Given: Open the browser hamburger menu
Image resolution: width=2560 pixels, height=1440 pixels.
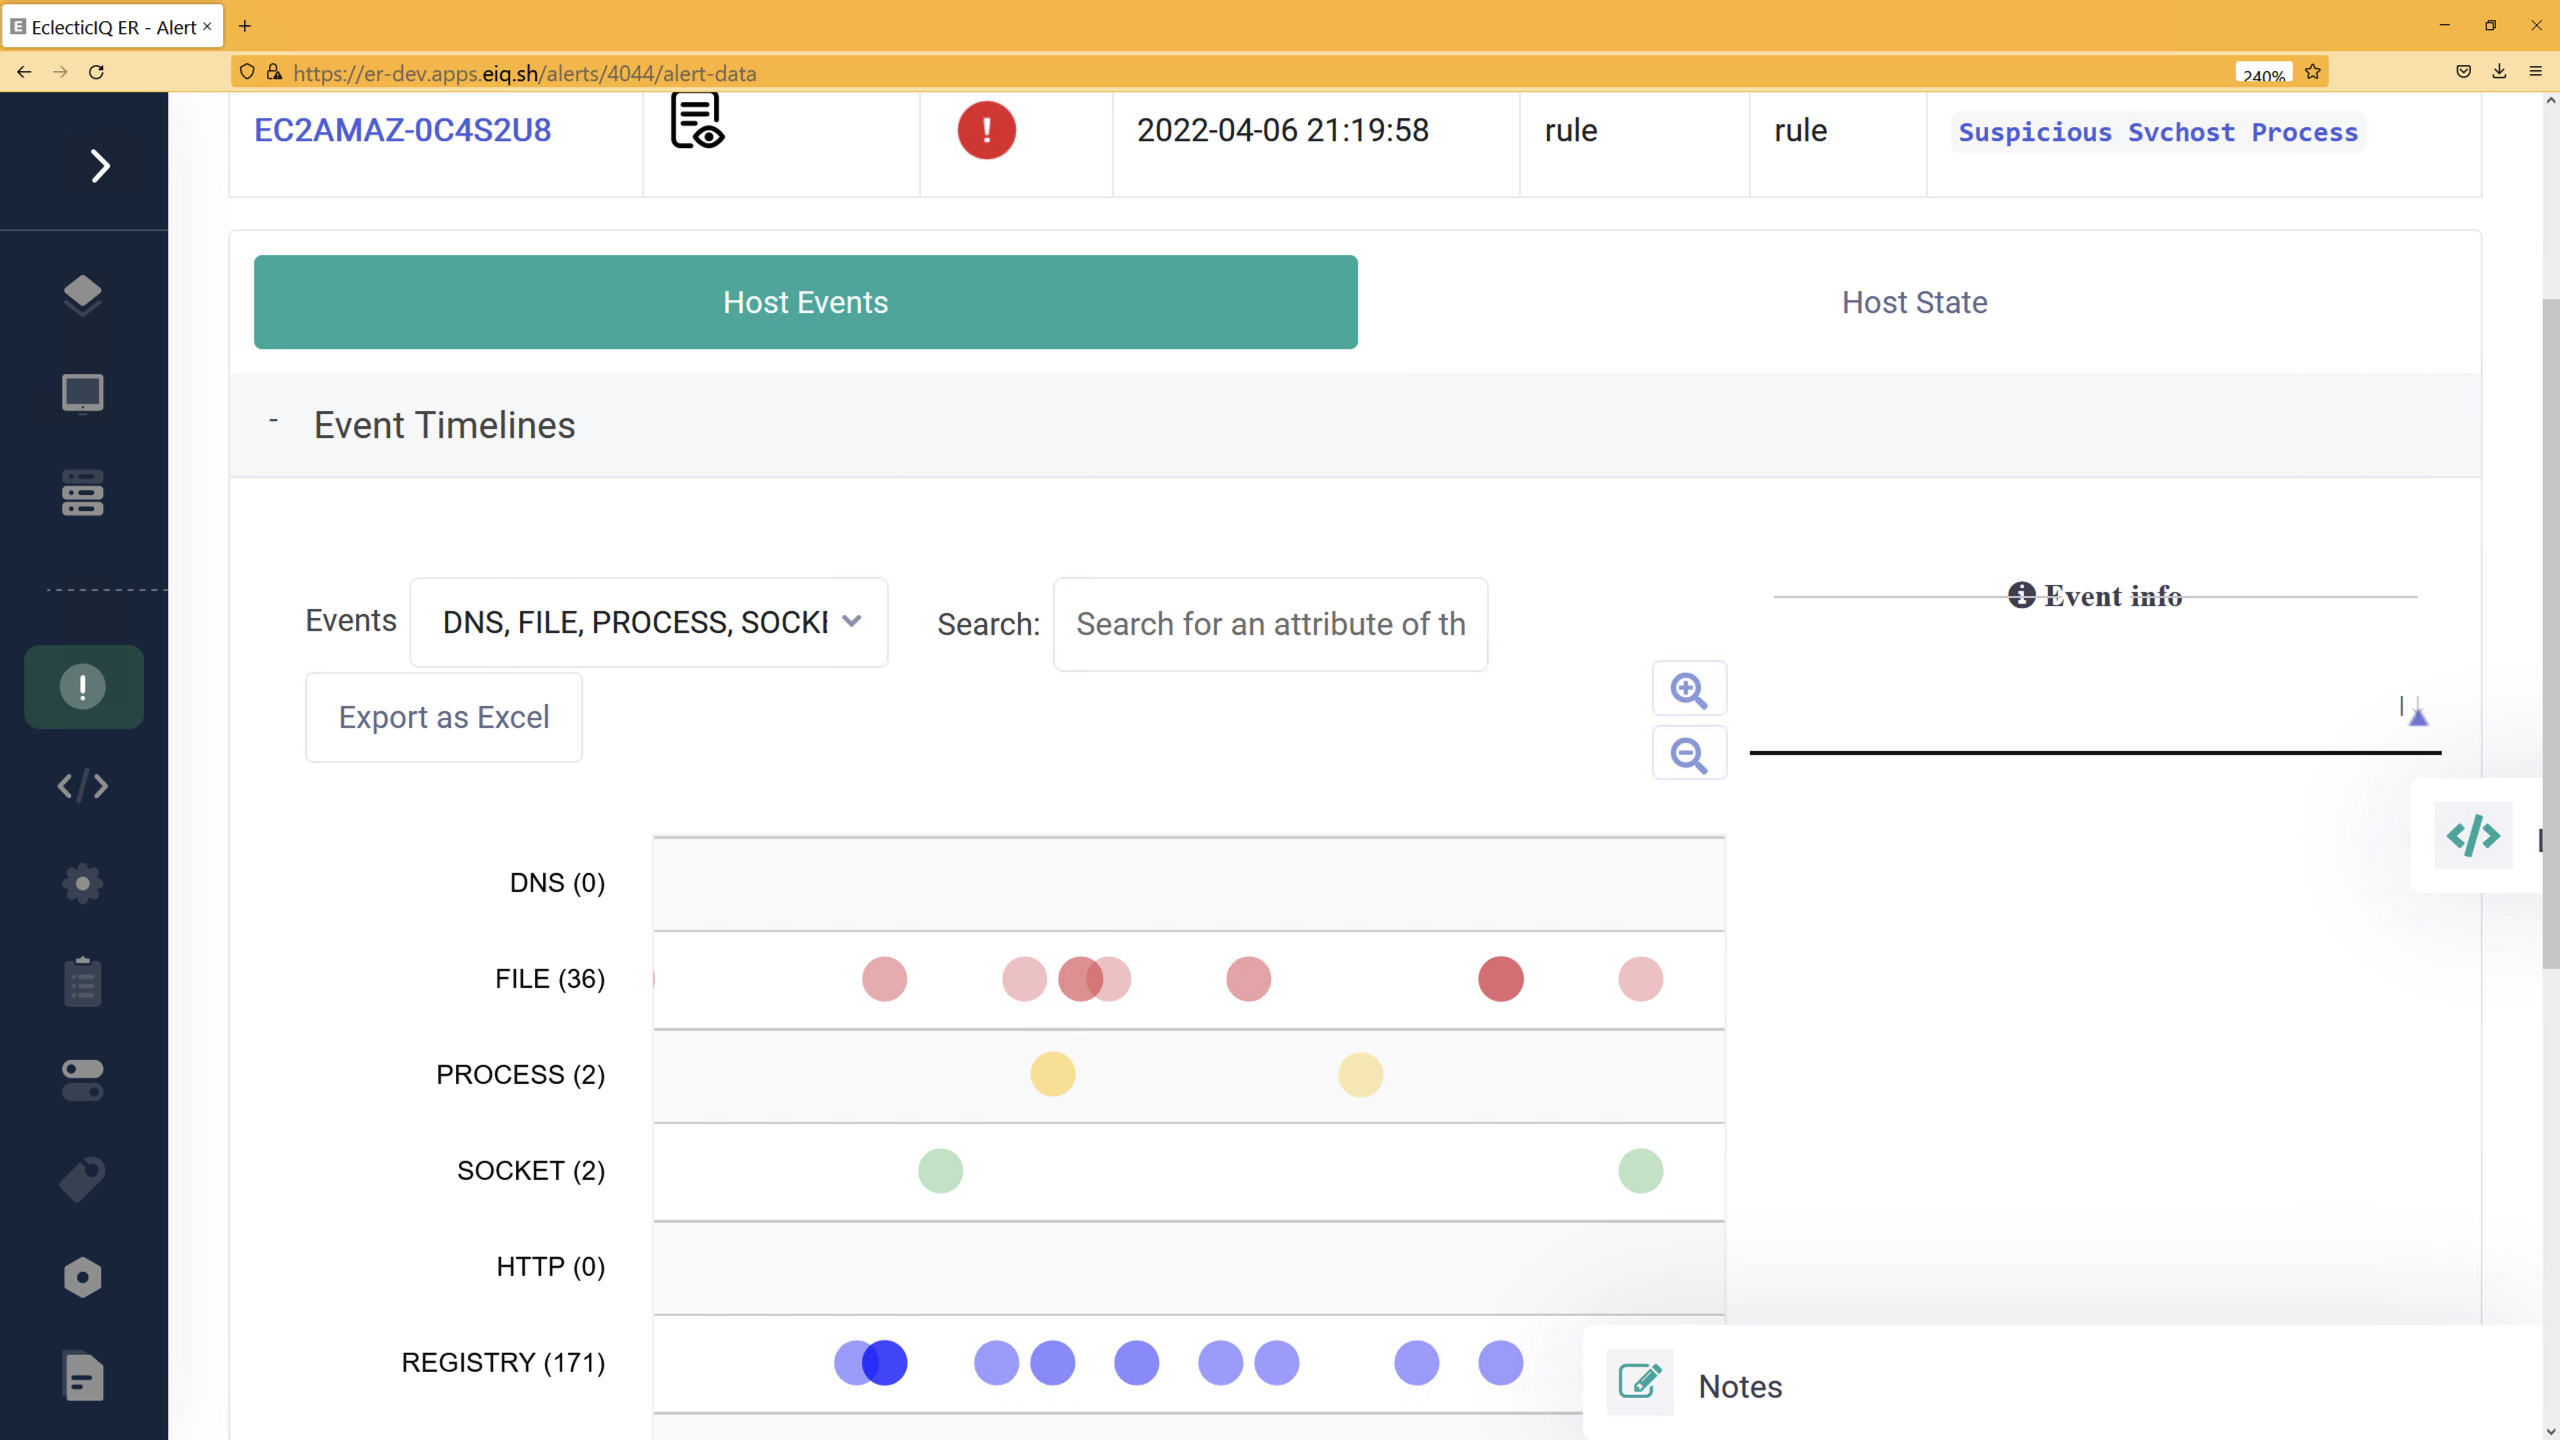Looking at the screenshot, I should pos(2535,72).
